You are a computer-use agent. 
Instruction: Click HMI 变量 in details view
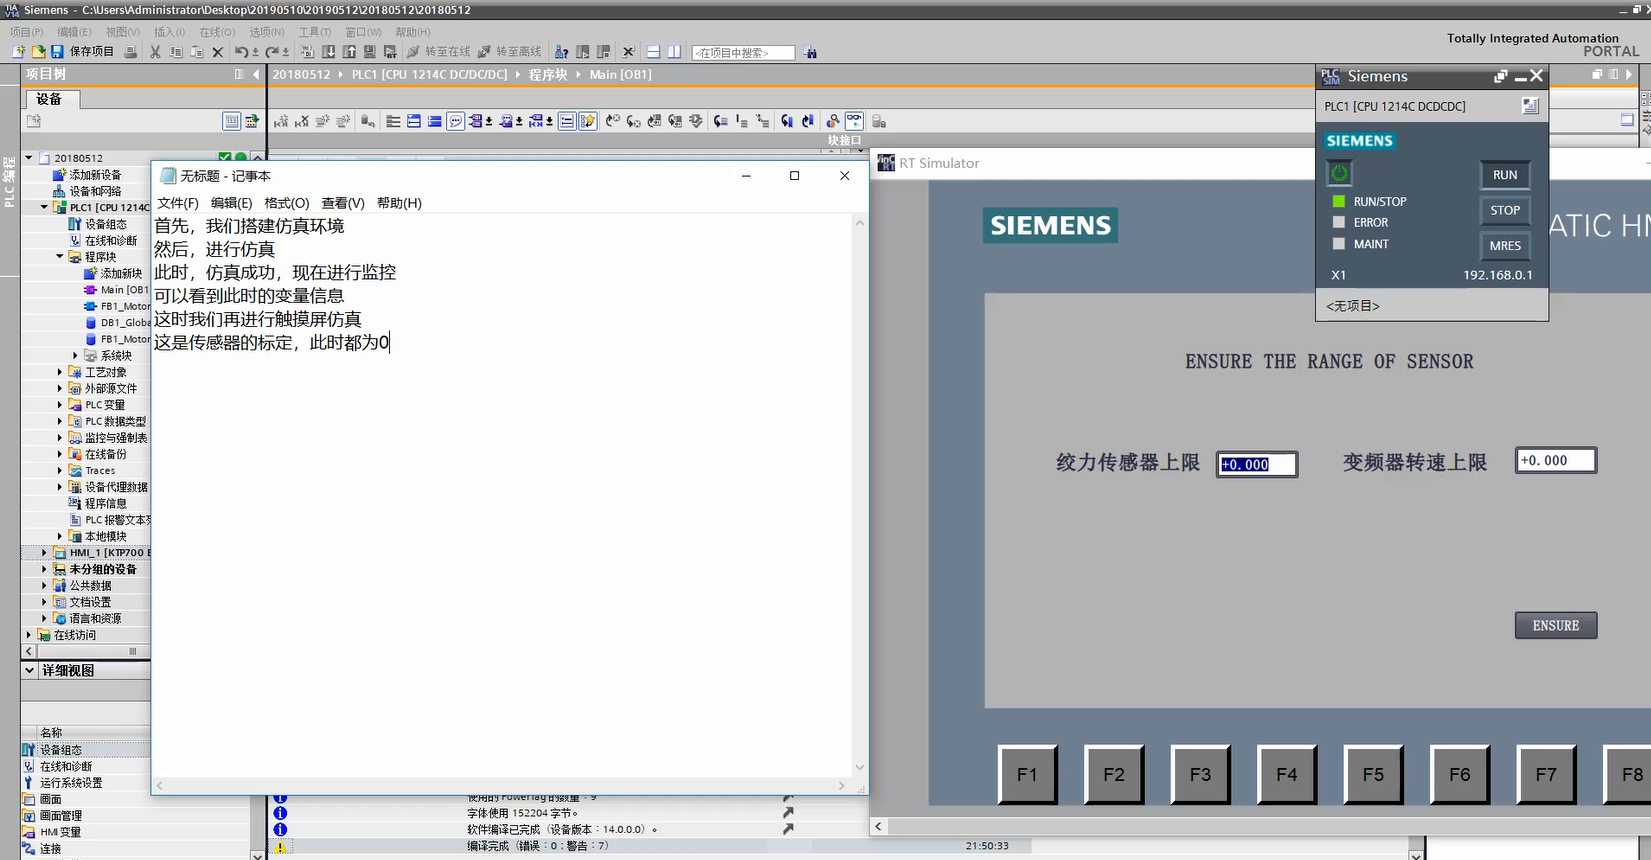[53, 832]
